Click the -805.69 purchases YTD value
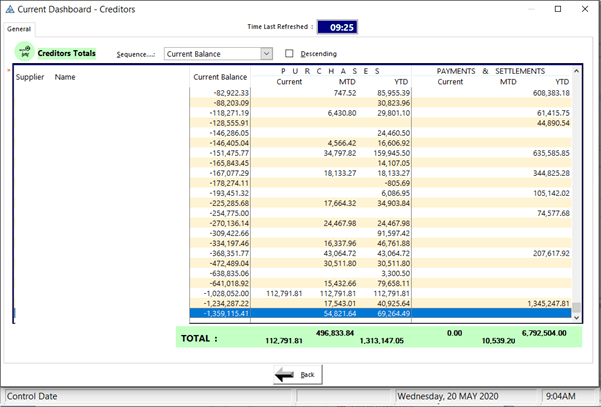The height and width of the screenshot is (407, 601). coord(397,183)
